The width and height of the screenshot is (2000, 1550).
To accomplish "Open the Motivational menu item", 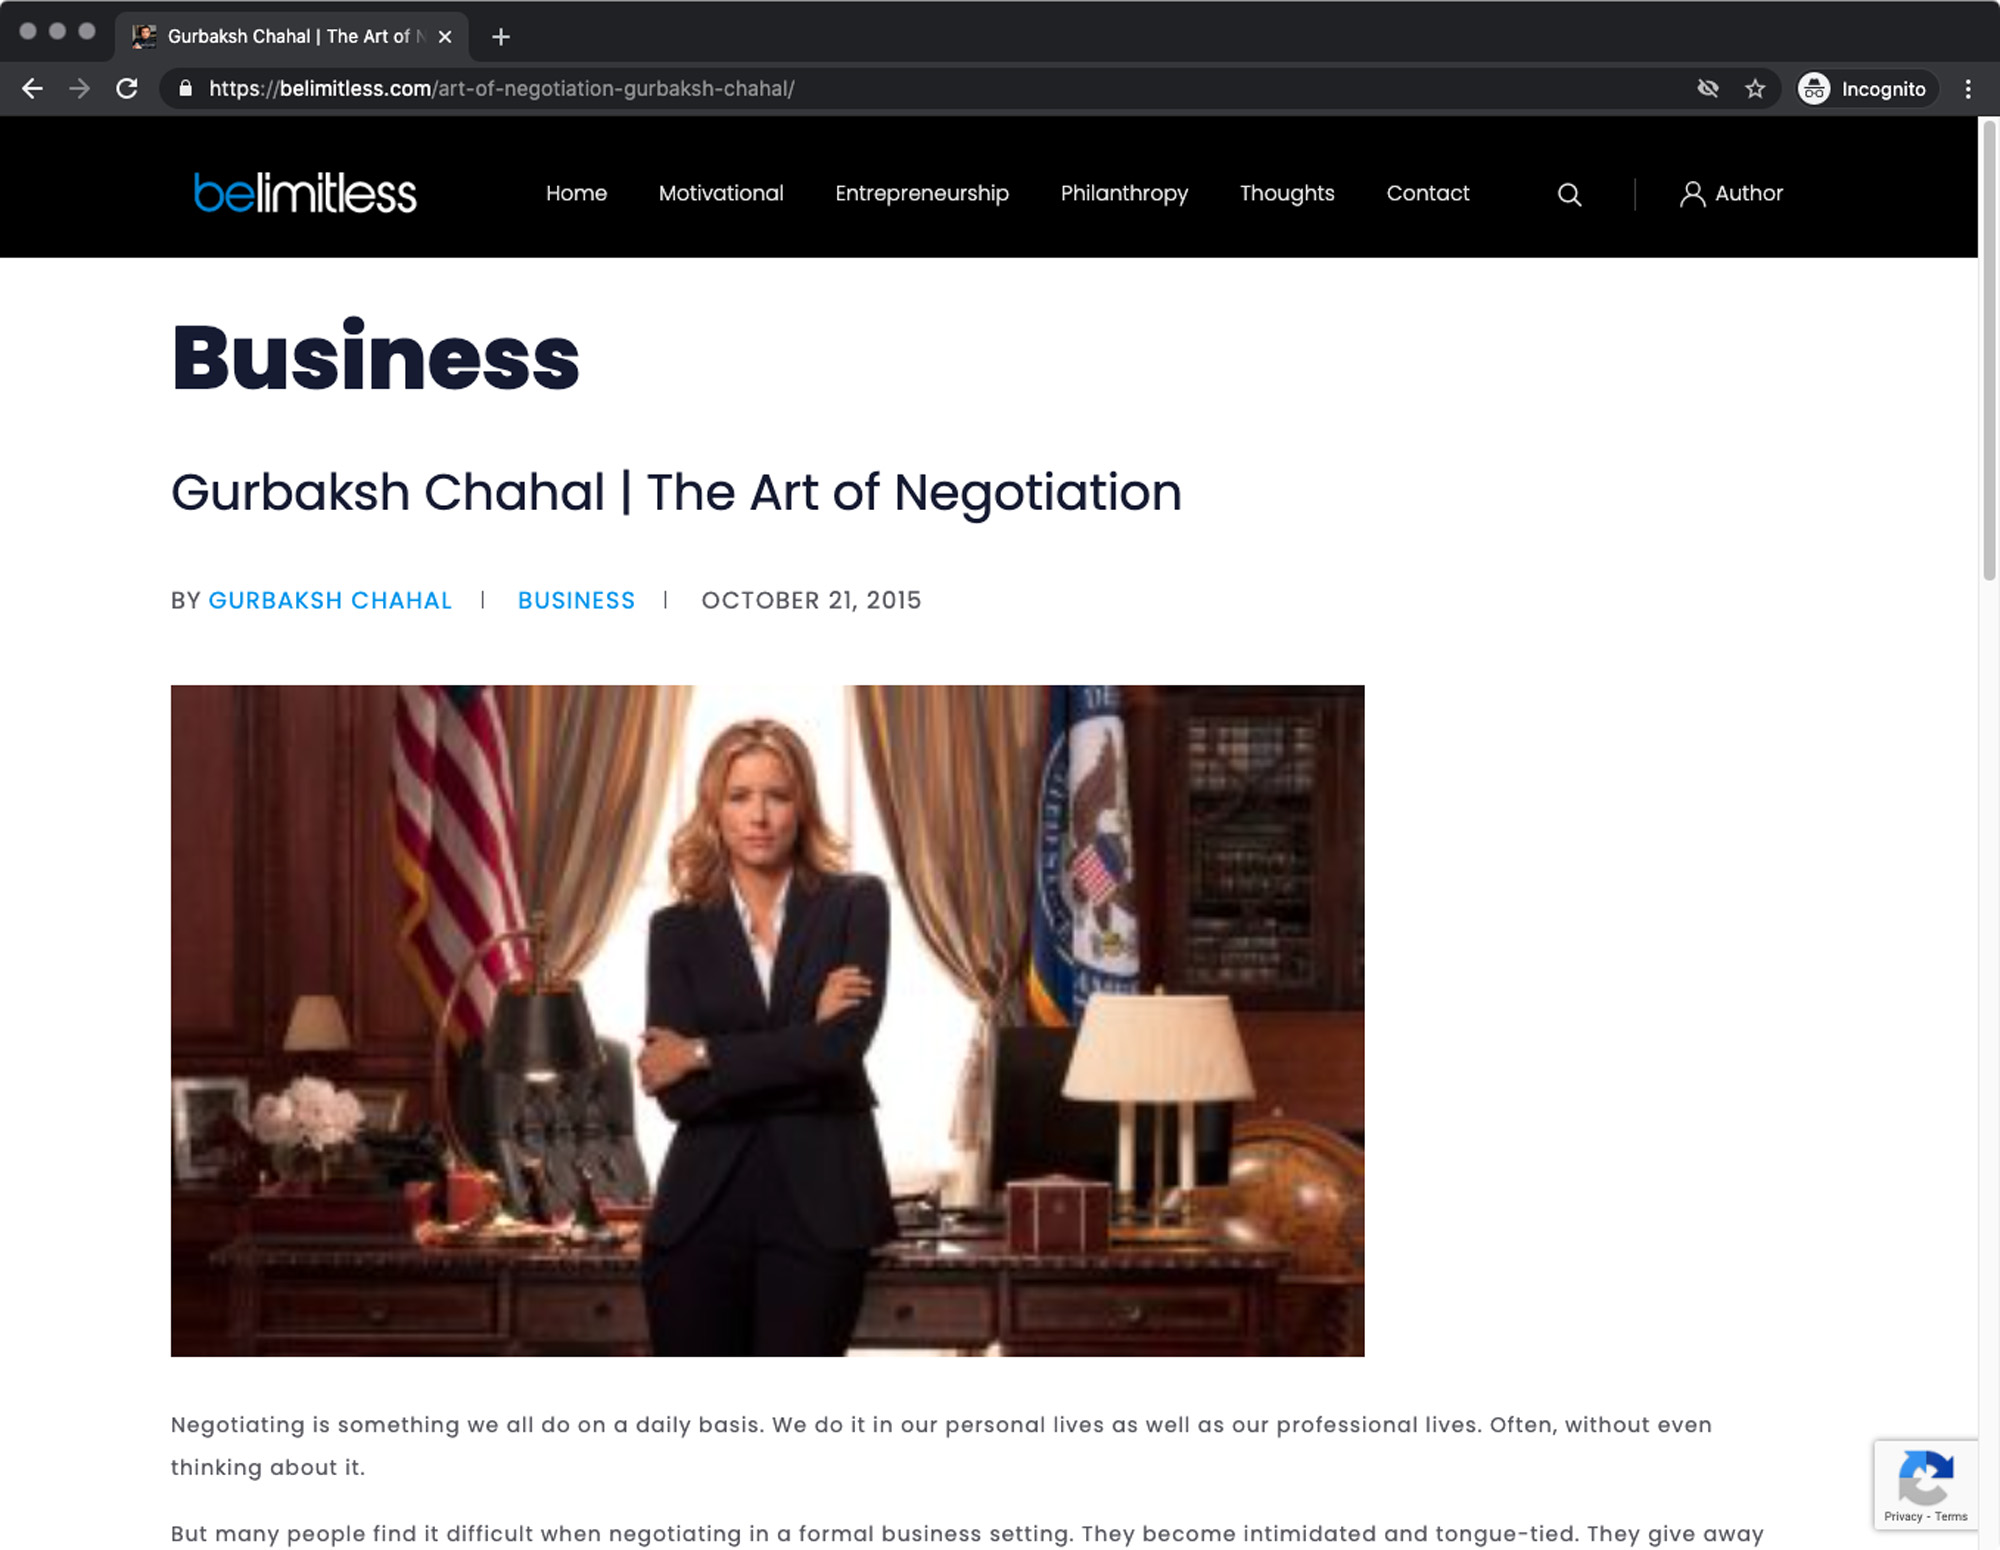I will coord(721,193).
